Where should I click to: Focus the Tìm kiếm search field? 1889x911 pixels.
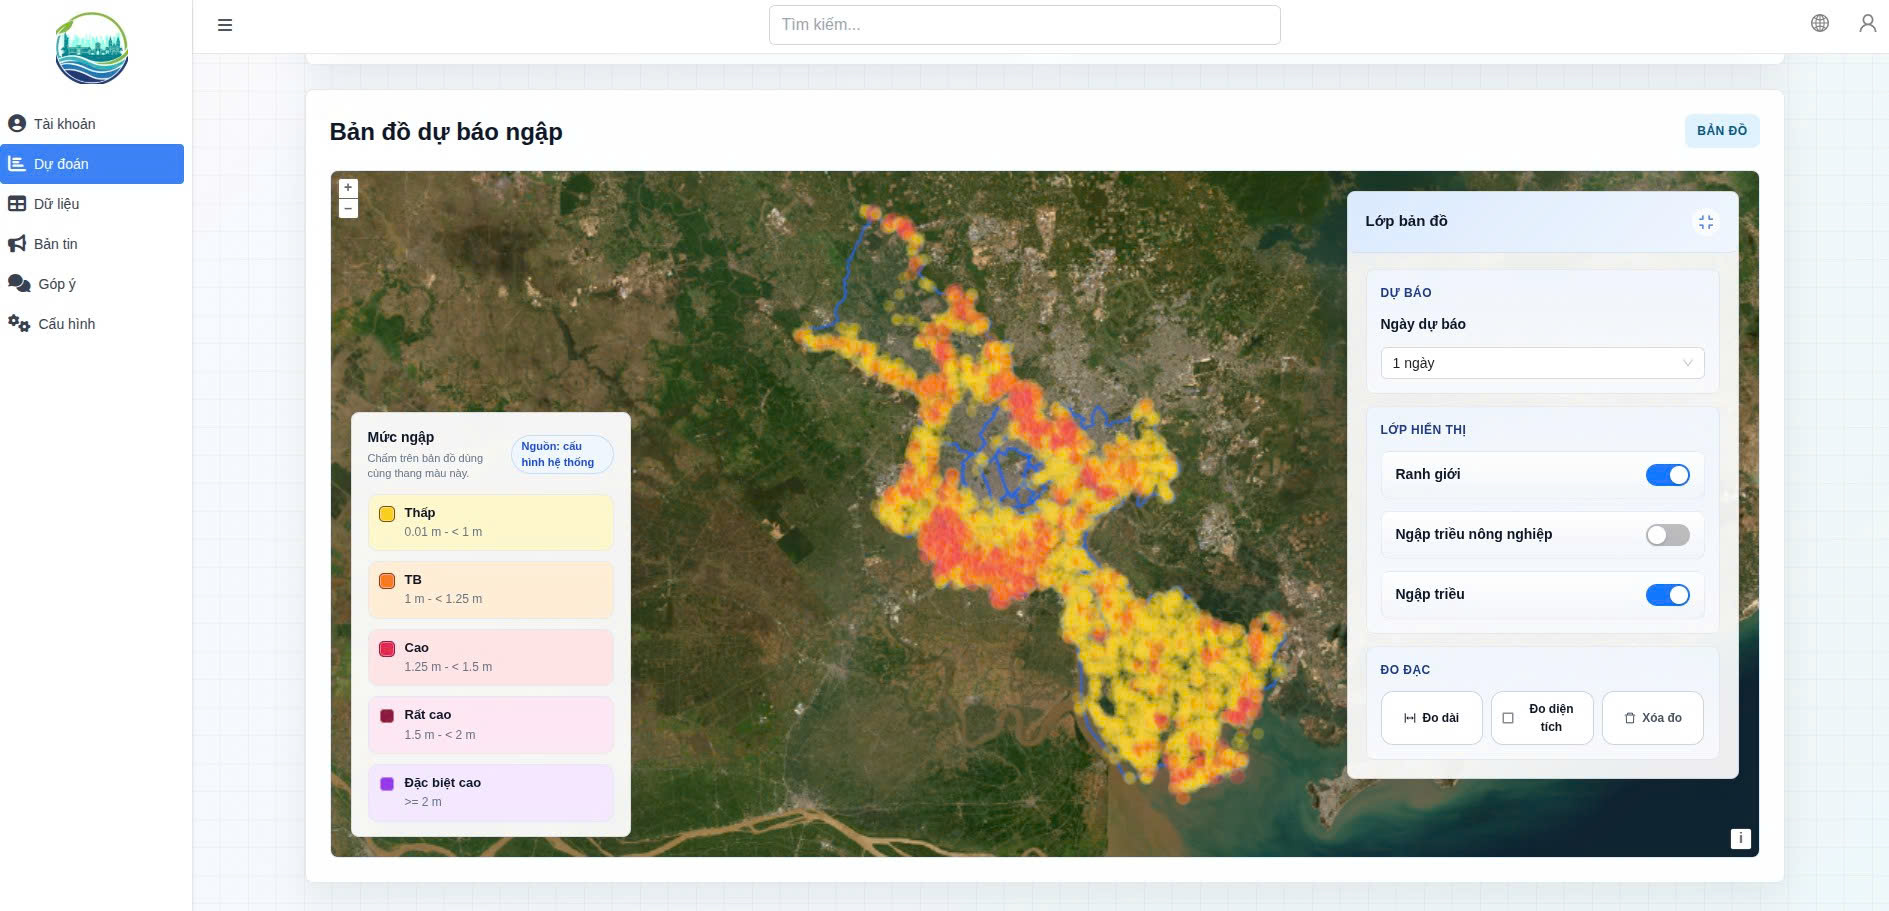(x=1024, y=25)
